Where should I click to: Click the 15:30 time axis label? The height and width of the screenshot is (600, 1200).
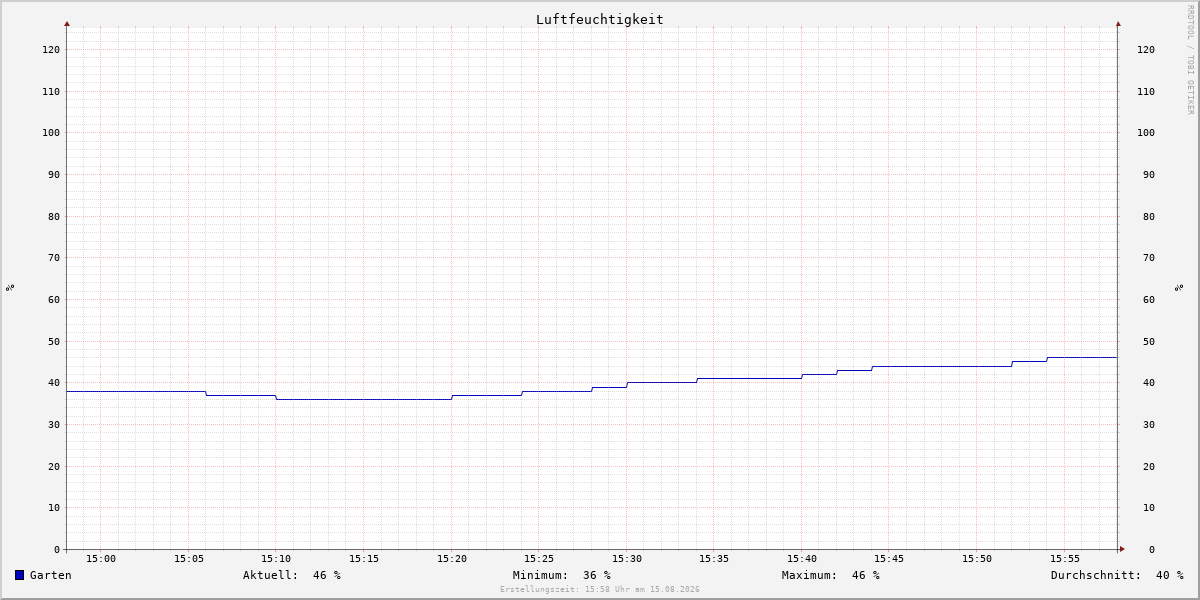tap(627, 559)
